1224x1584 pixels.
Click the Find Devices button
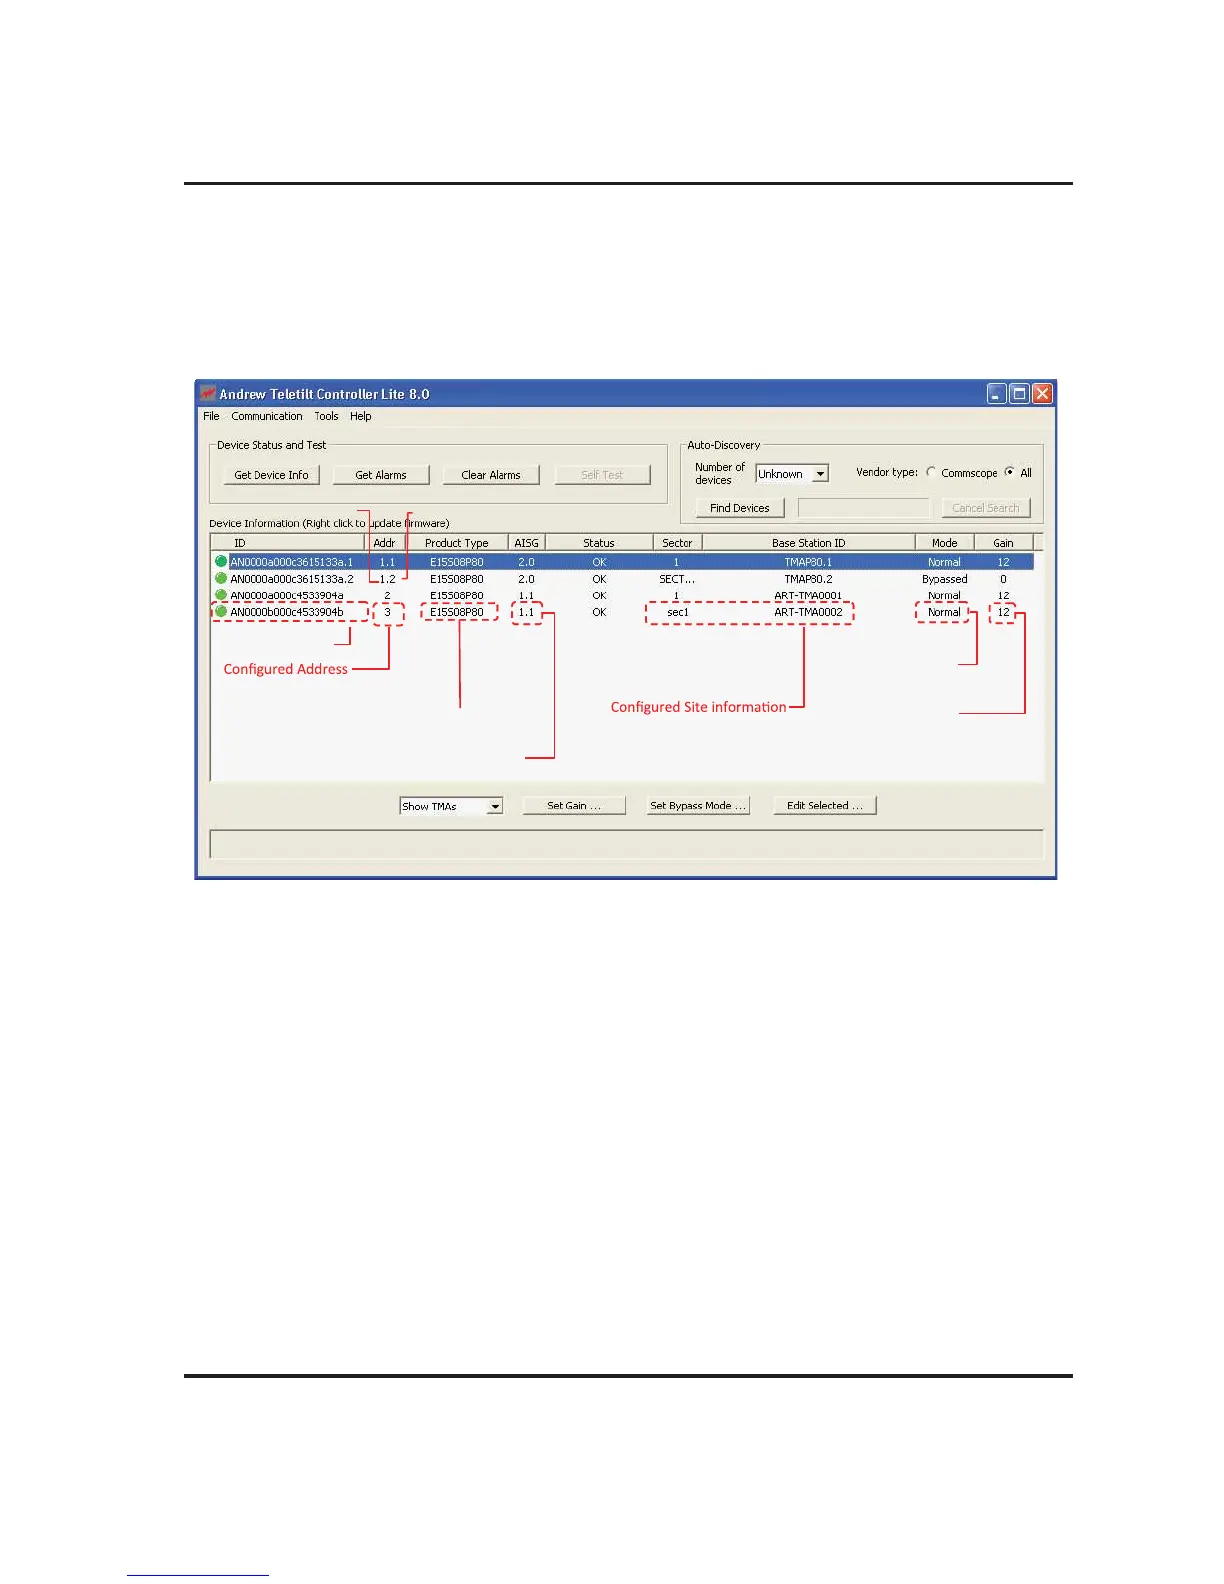click(740, 508)
